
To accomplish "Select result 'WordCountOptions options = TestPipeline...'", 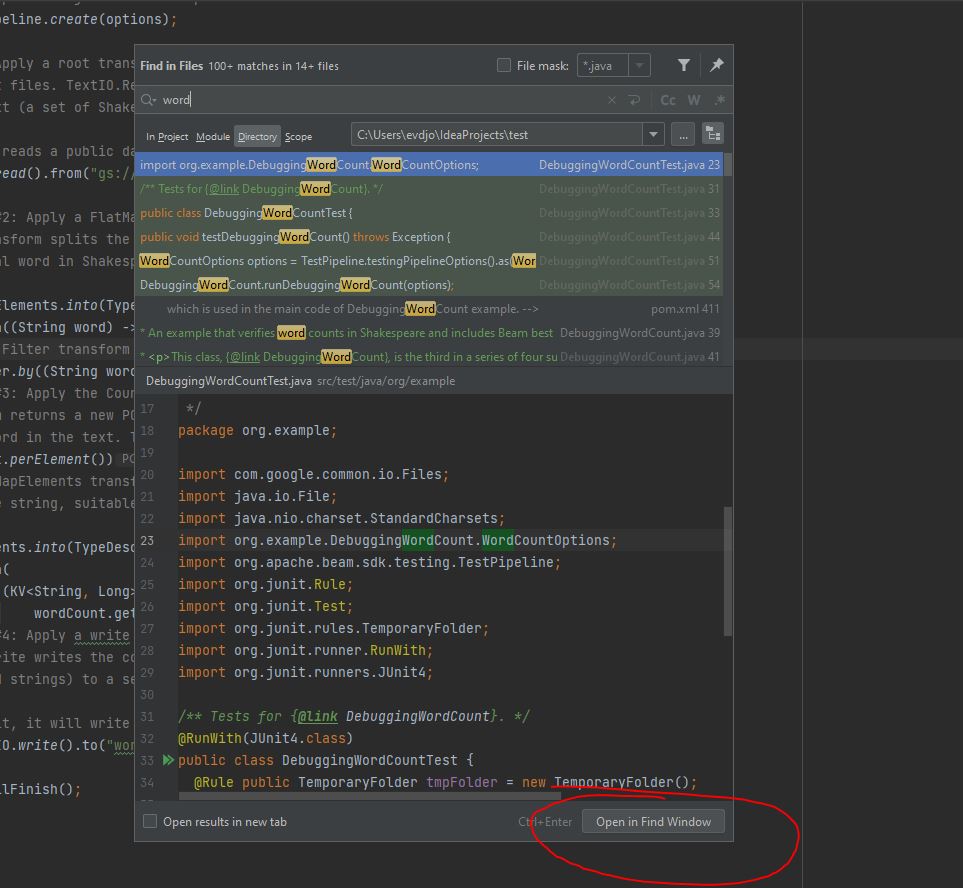I will [x=429, y=260].
